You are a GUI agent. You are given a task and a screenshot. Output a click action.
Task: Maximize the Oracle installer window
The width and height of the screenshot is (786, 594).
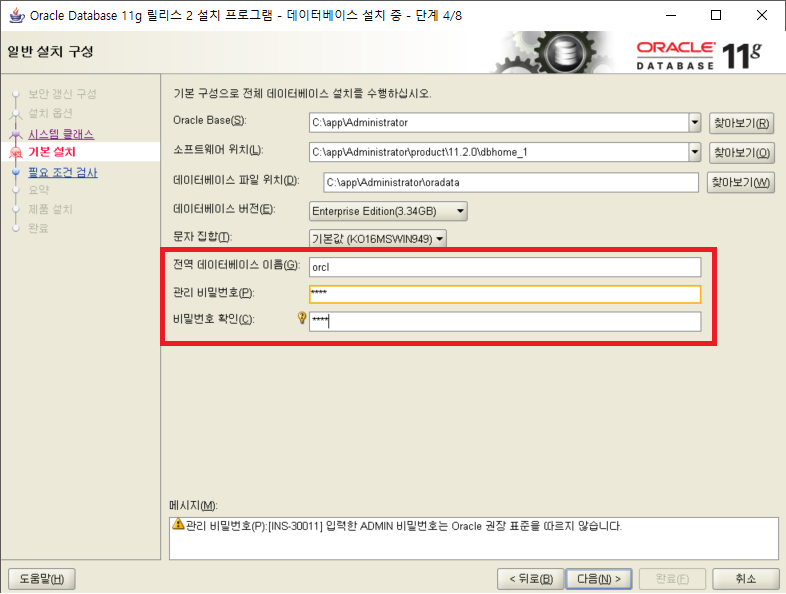pyautogui.click(x=716, y=15)
